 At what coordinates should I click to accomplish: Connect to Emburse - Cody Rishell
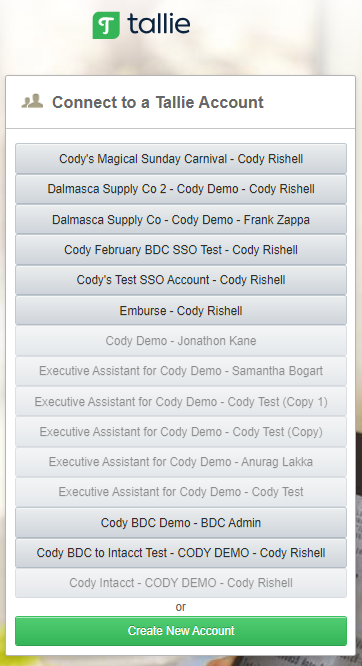pos(181,310)
